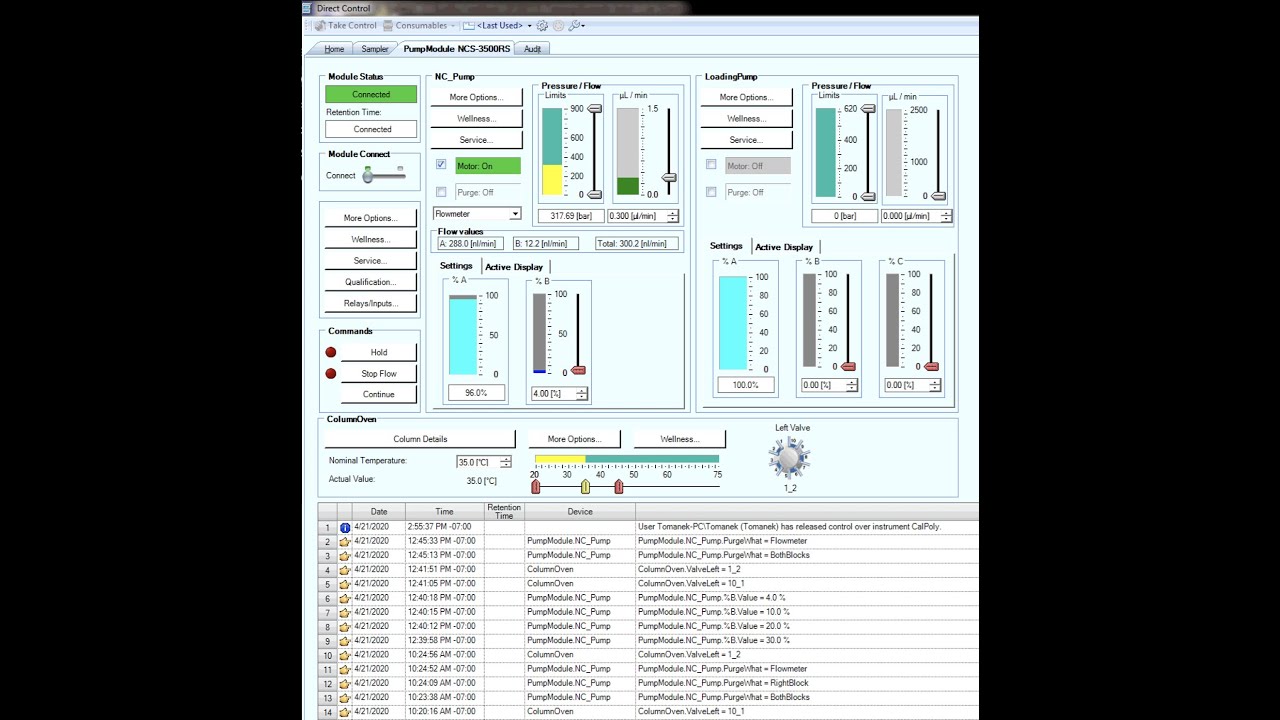Click NC_Pump Wellness button
This screenshot has height=720, width=1280.
(x=476, y=119)
